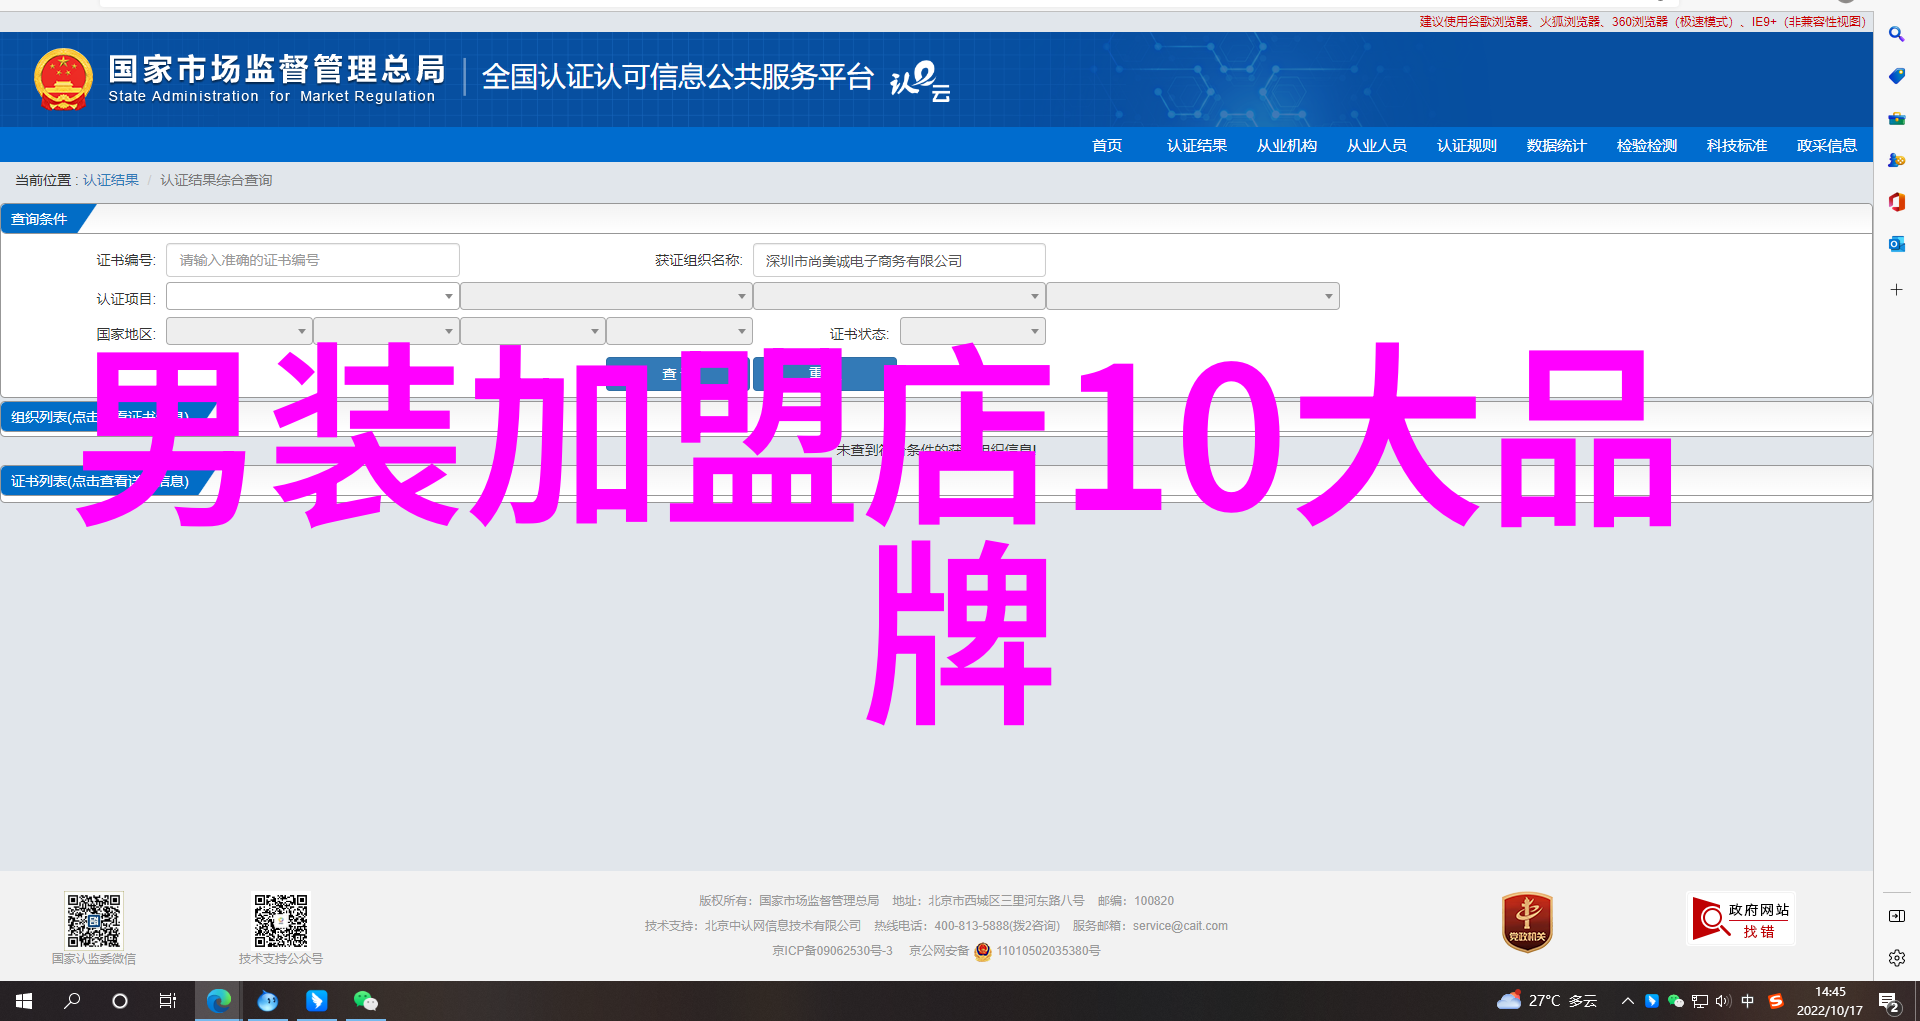The width and height of the screenshot is (1920, 1021).
Task: Open the second 国家地区 dropdown
Action: tap(386, 331)
